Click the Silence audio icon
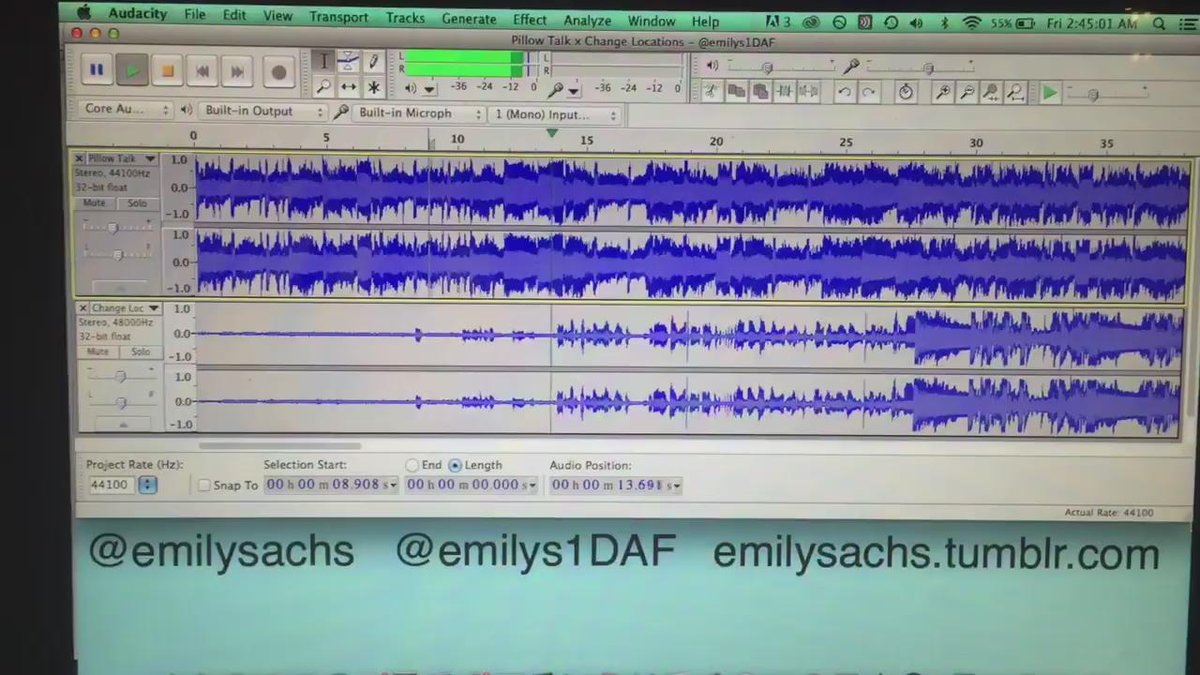The image size is (1200, 675). tap(808, 91)
